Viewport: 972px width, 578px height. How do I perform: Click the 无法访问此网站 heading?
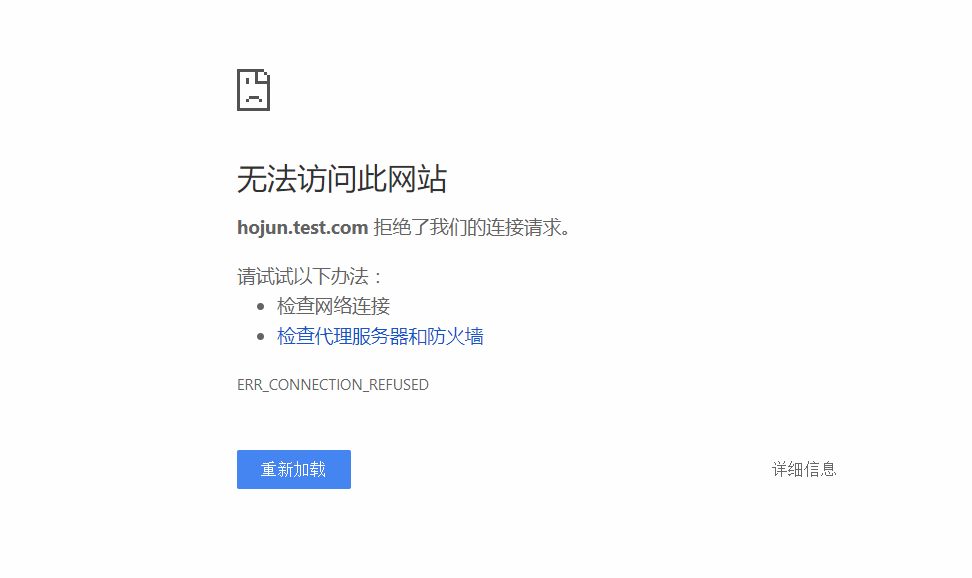click(x=342, y=178)
